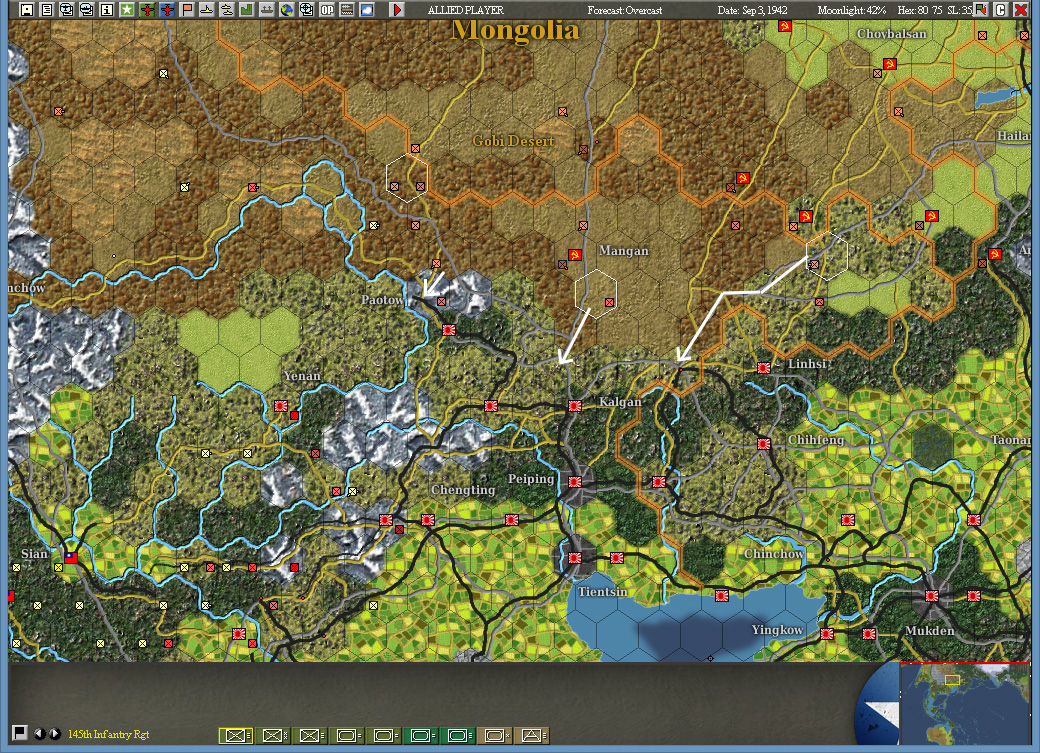Click the Soviet base marker at Mangan

tap(575, 255)
